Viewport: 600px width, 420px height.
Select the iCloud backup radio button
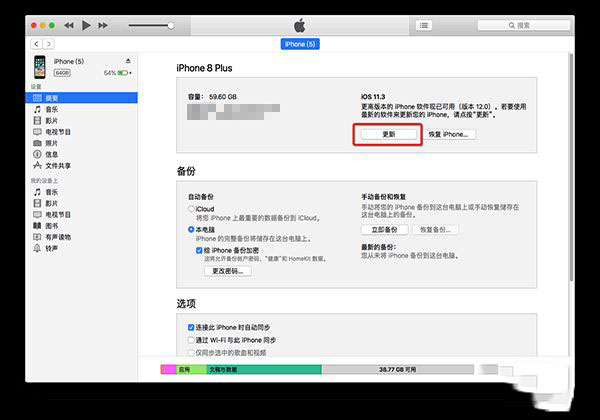[x=191, y=209]
